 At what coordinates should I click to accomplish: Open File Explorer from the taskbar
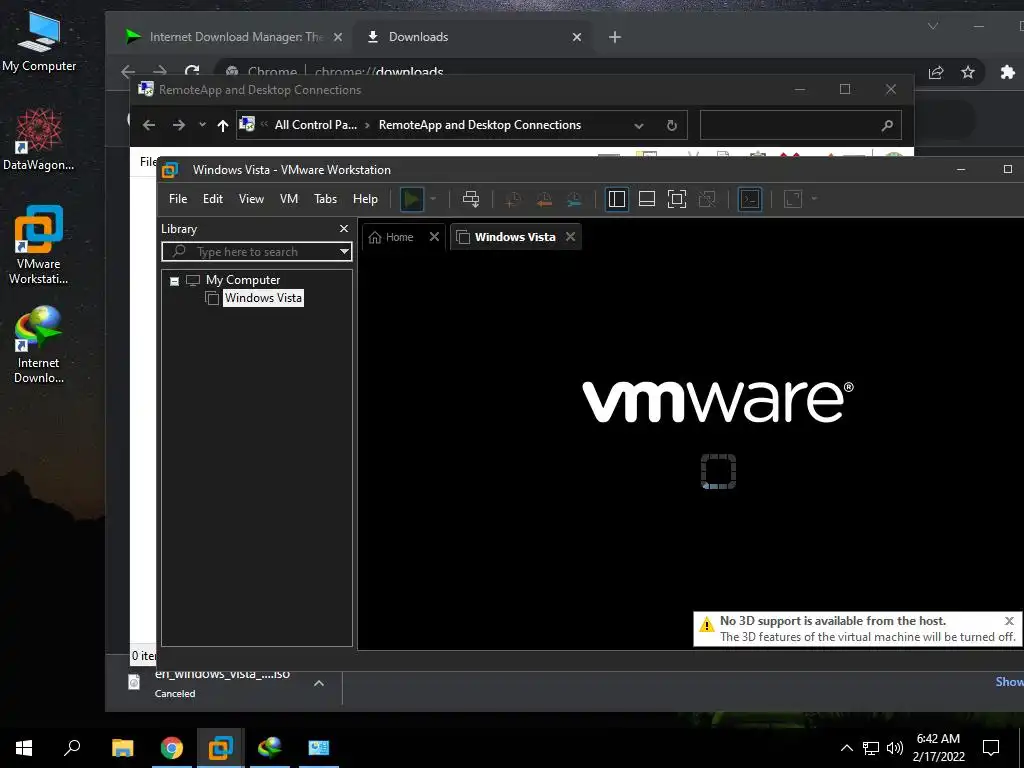(122, 748)
